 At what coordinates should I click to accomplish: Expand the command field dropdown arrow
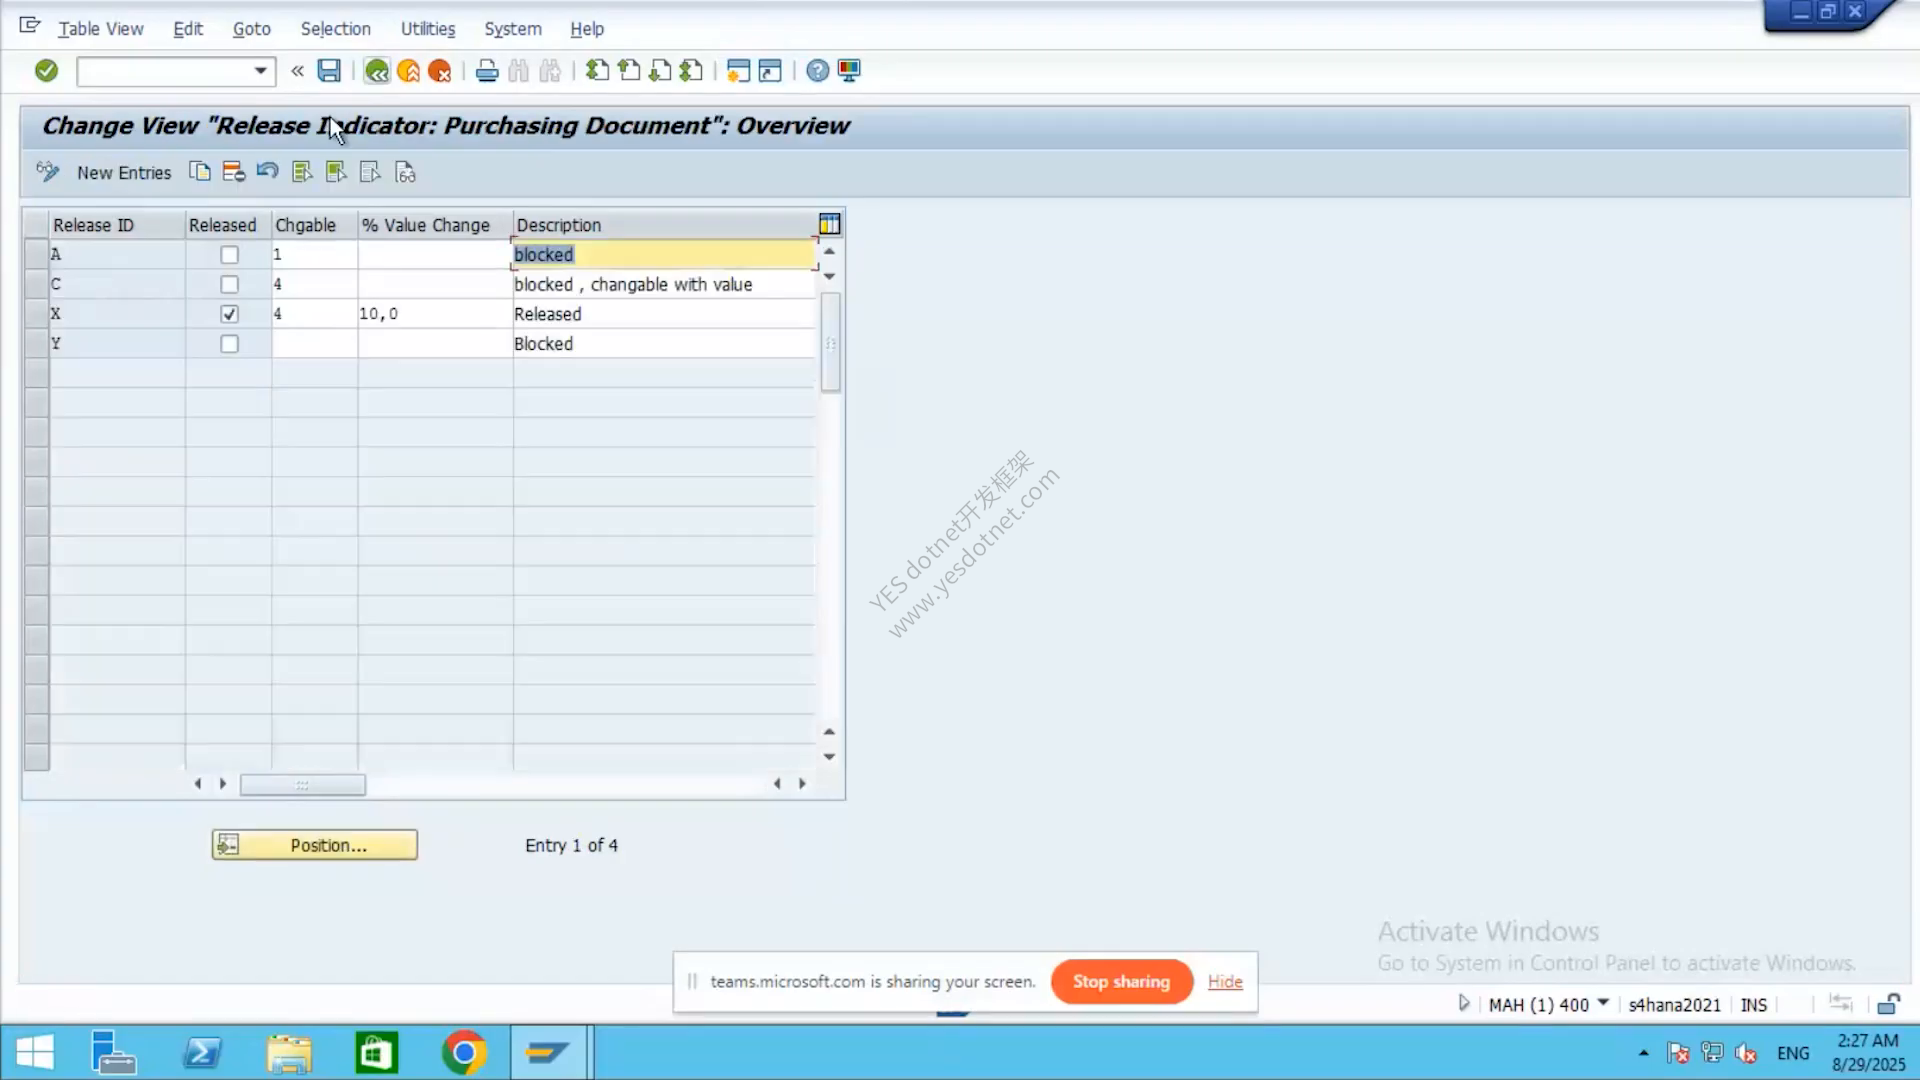(260, 71)
